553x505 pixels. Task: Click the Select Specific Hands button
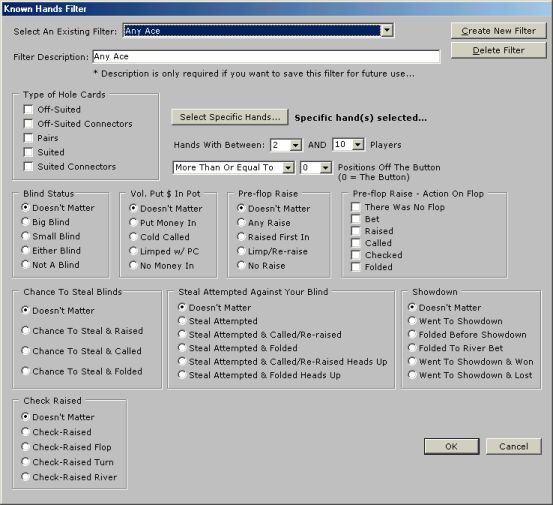(x=230, y=117)
